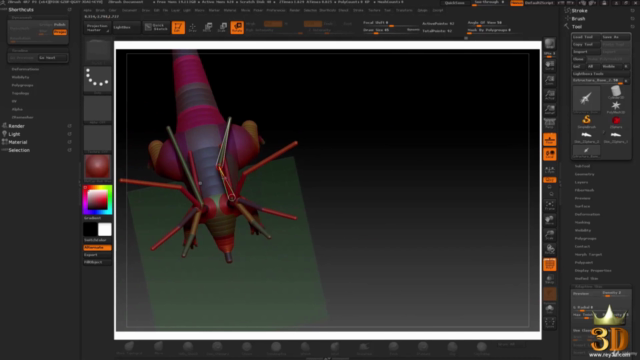
Task: Collapse the Adaptive Skin subpalette
Action: point(589,287)
